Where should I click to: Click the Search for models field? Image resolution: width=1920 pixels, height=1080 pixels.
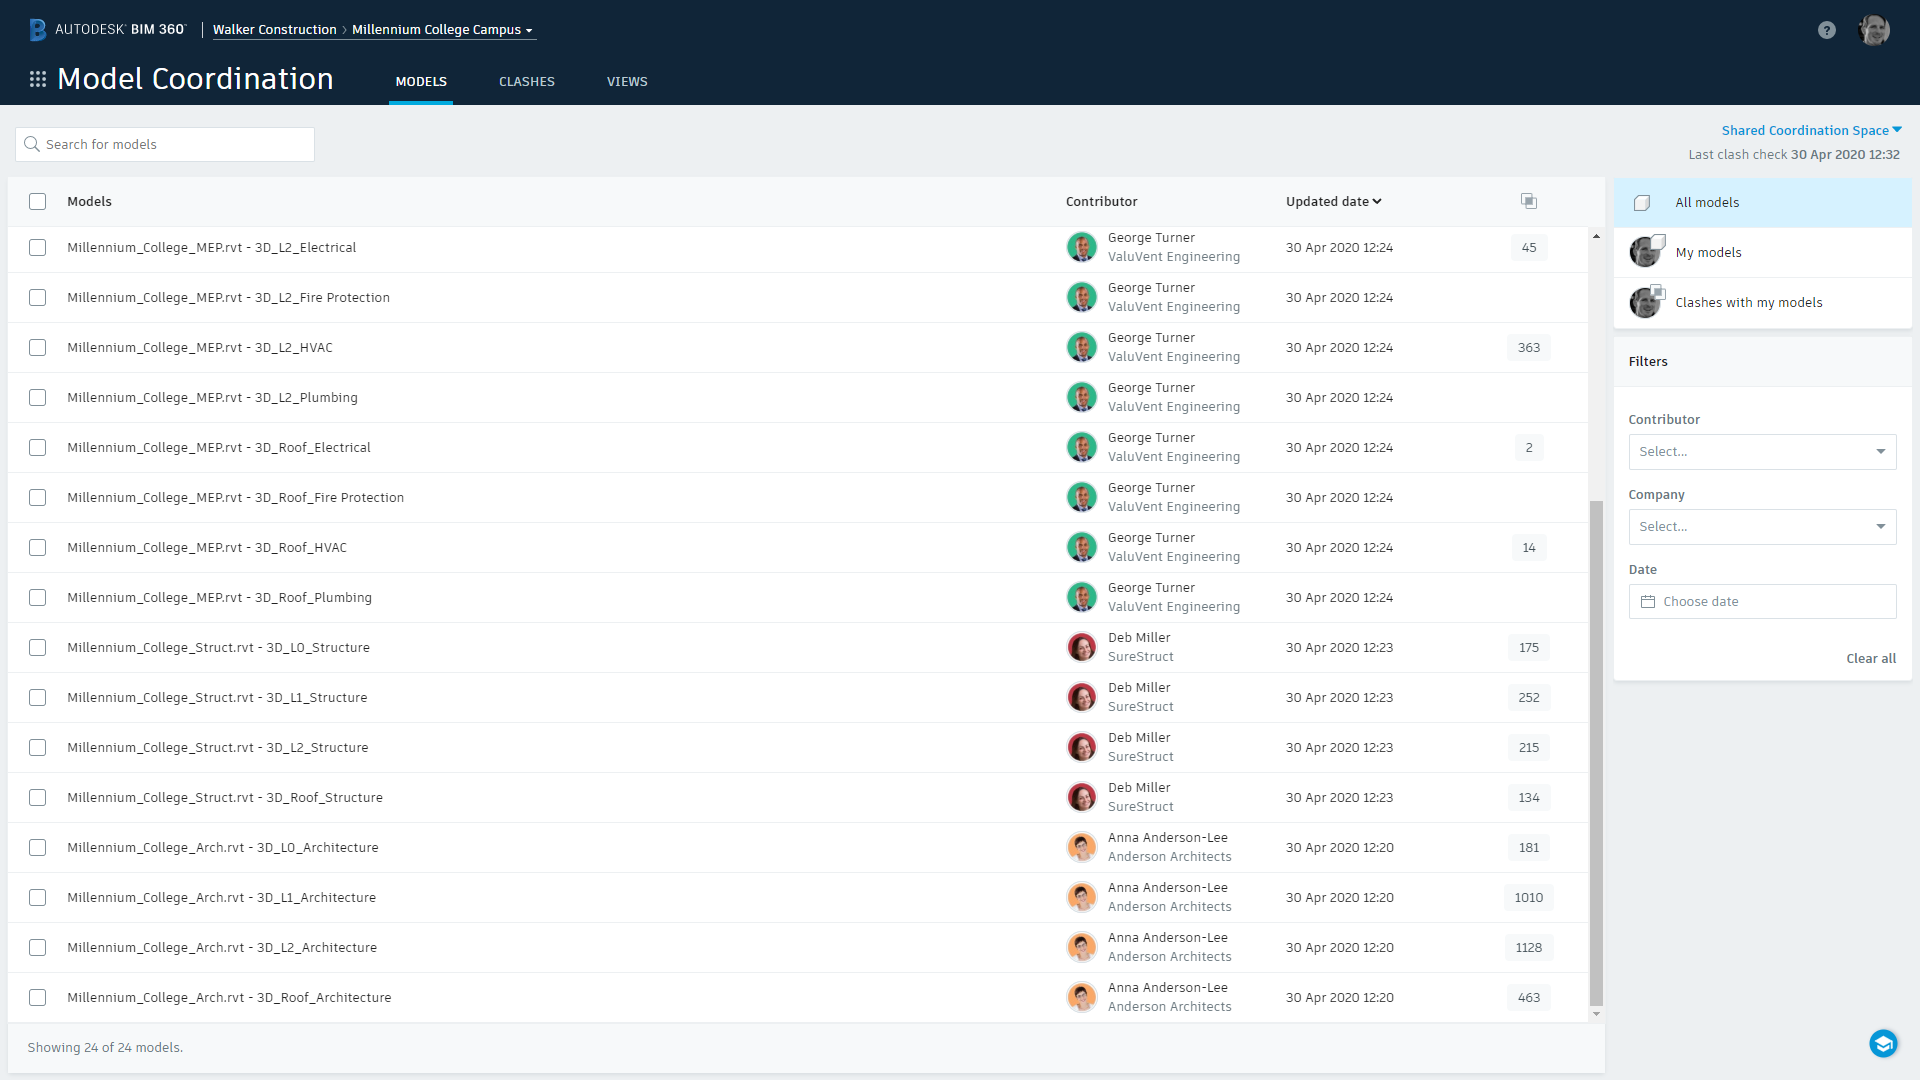click(165, 144)
